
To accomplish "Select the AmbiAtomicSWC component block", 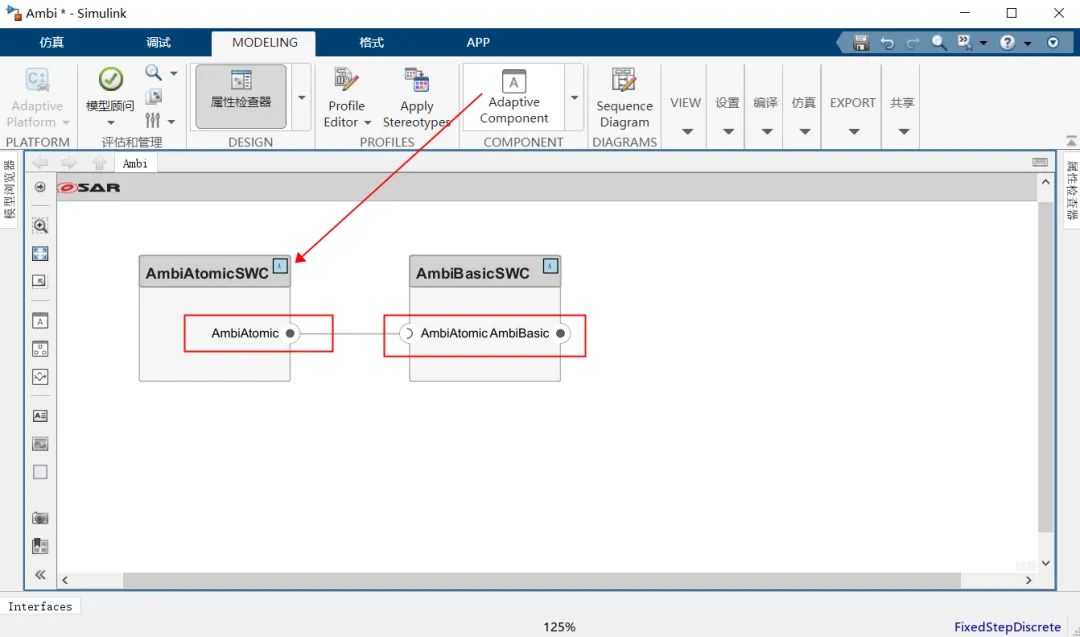I will coord(214,318).
